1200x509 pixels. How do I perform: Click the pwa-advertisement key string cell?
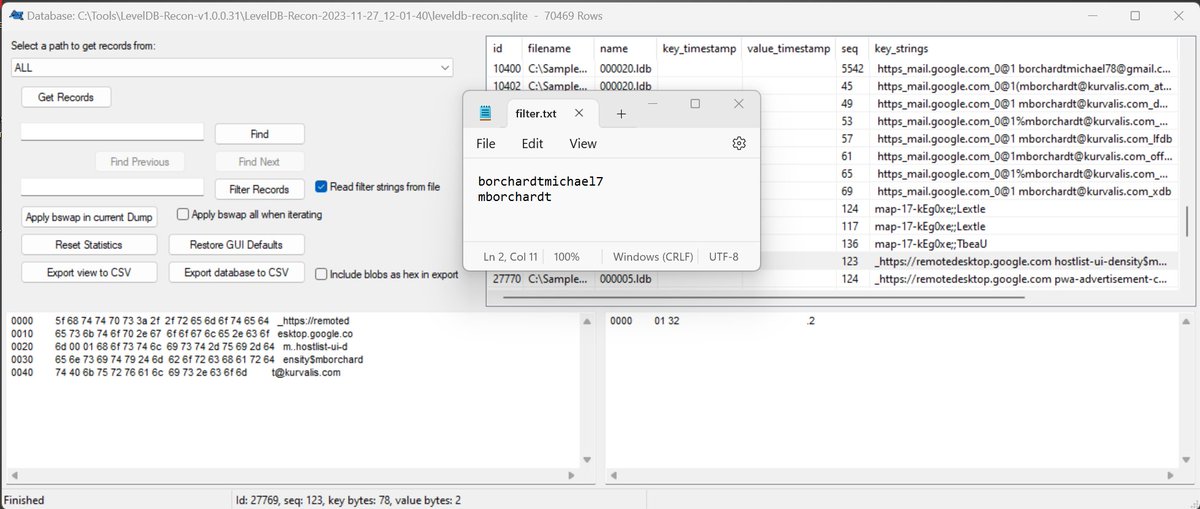[x=1024, y=279]
